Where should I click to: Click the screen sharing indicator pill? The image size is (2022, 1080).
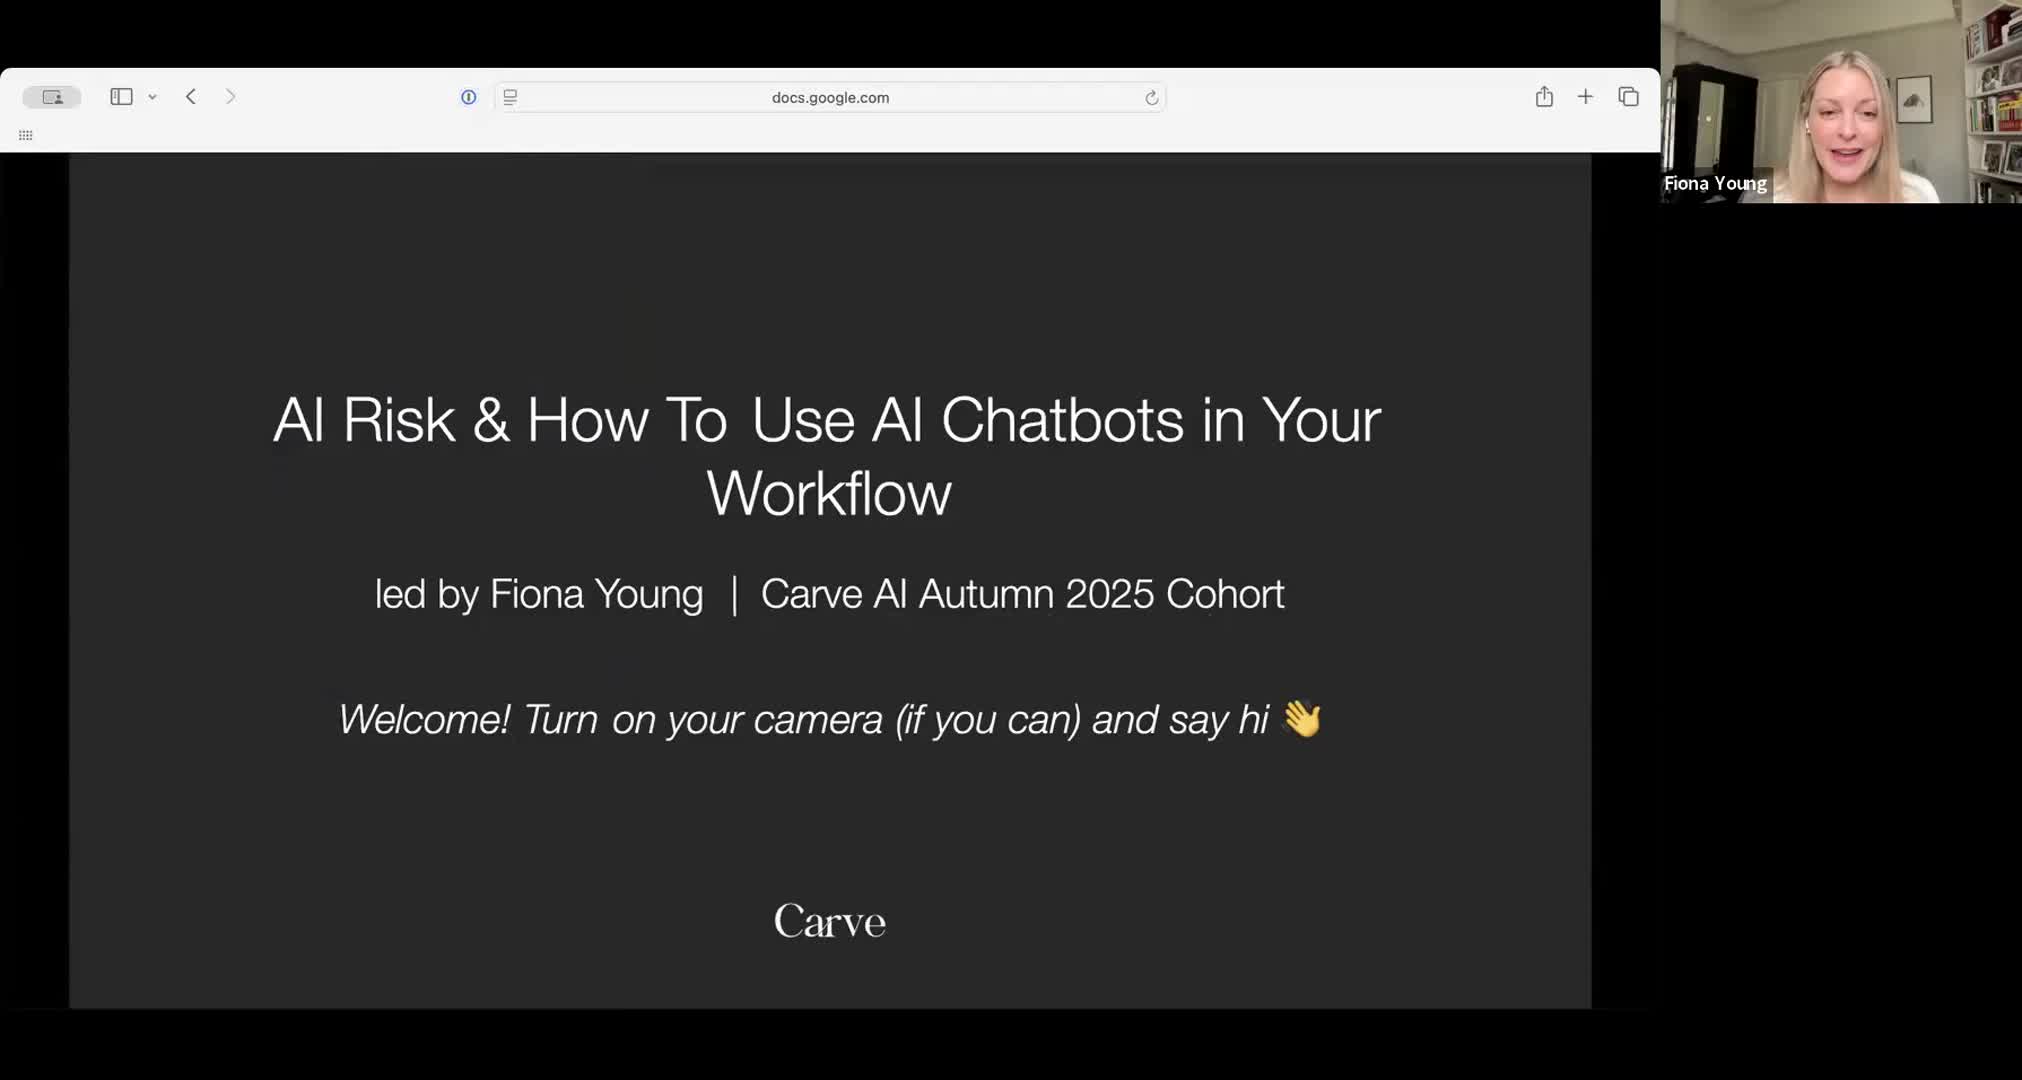click(52, 97)
